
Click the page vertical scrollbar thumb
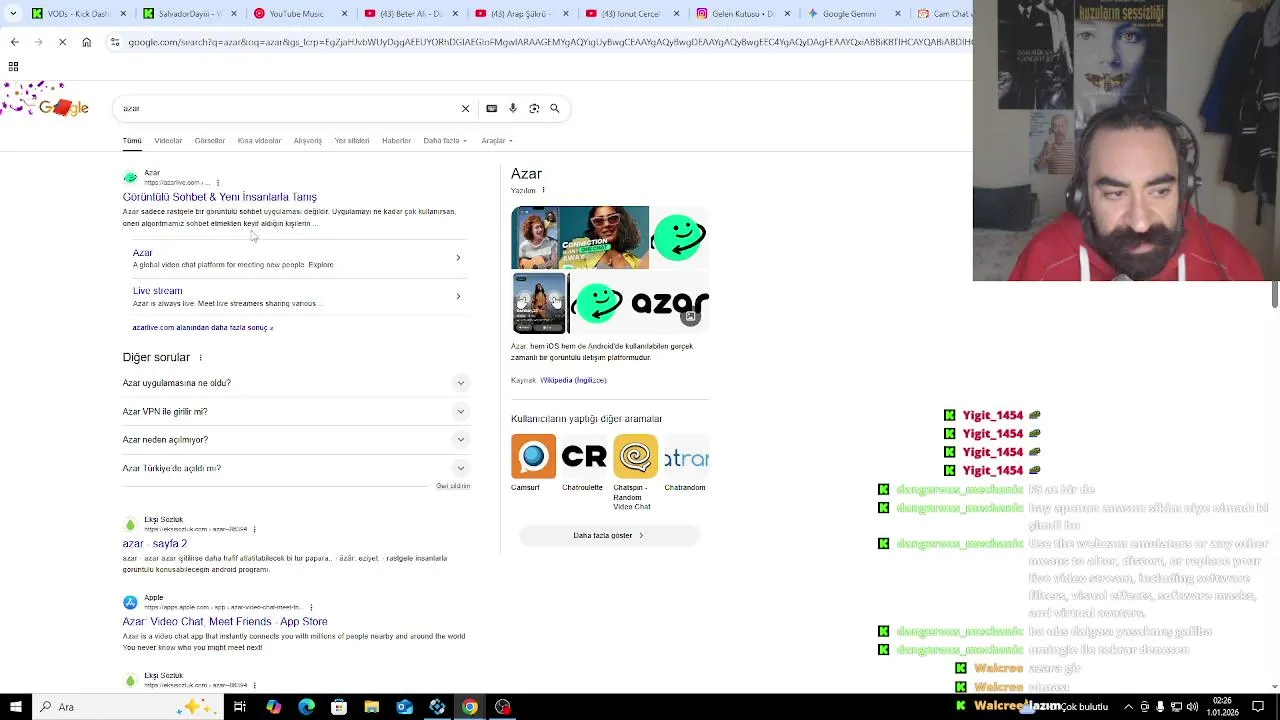(x=1275, y=294)
